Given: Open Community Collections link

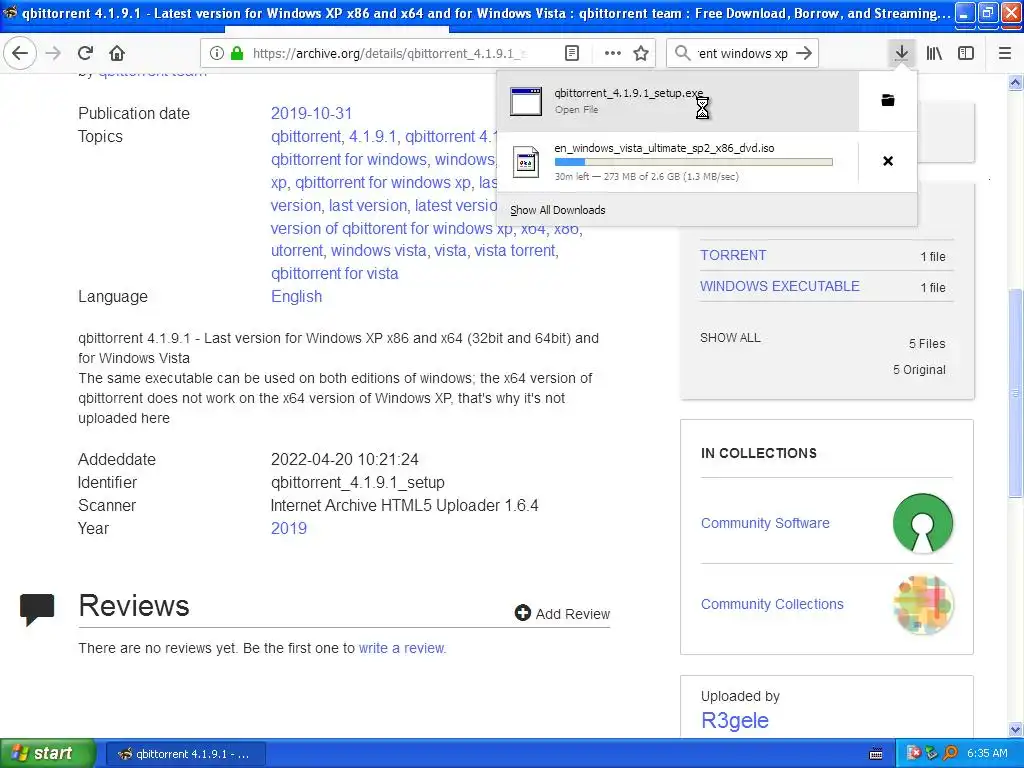Looking at the screenshot, I should click(x=772, y=604).
